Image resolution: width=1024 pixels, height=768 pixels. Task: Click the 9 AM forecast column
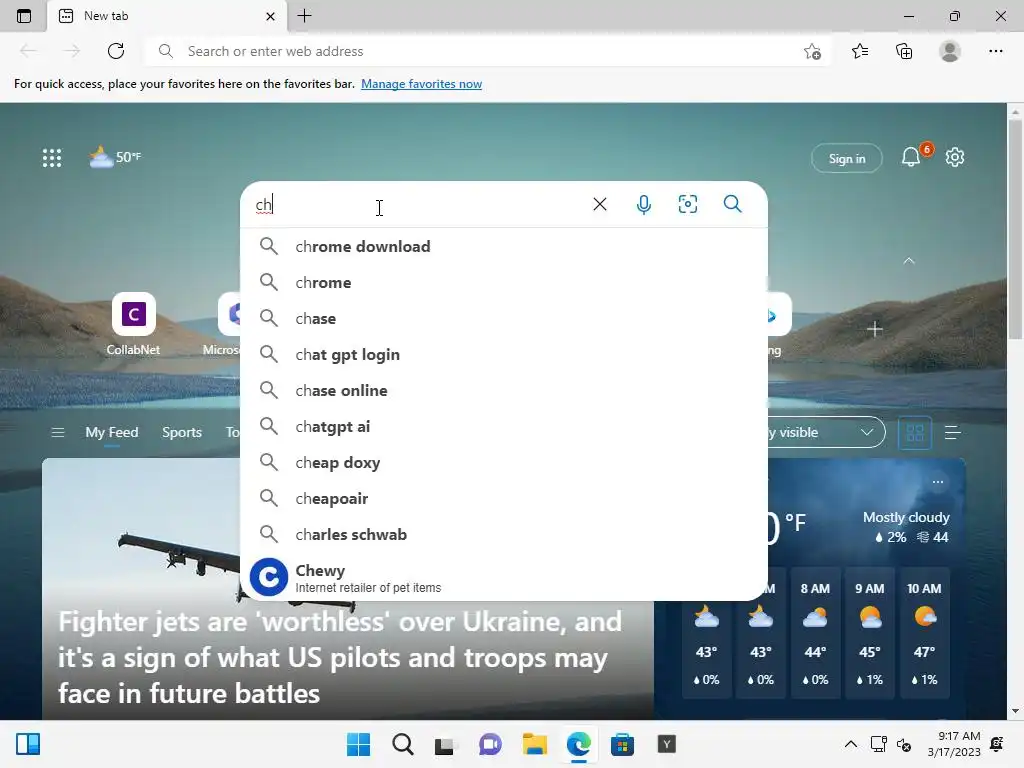[869, 633]
